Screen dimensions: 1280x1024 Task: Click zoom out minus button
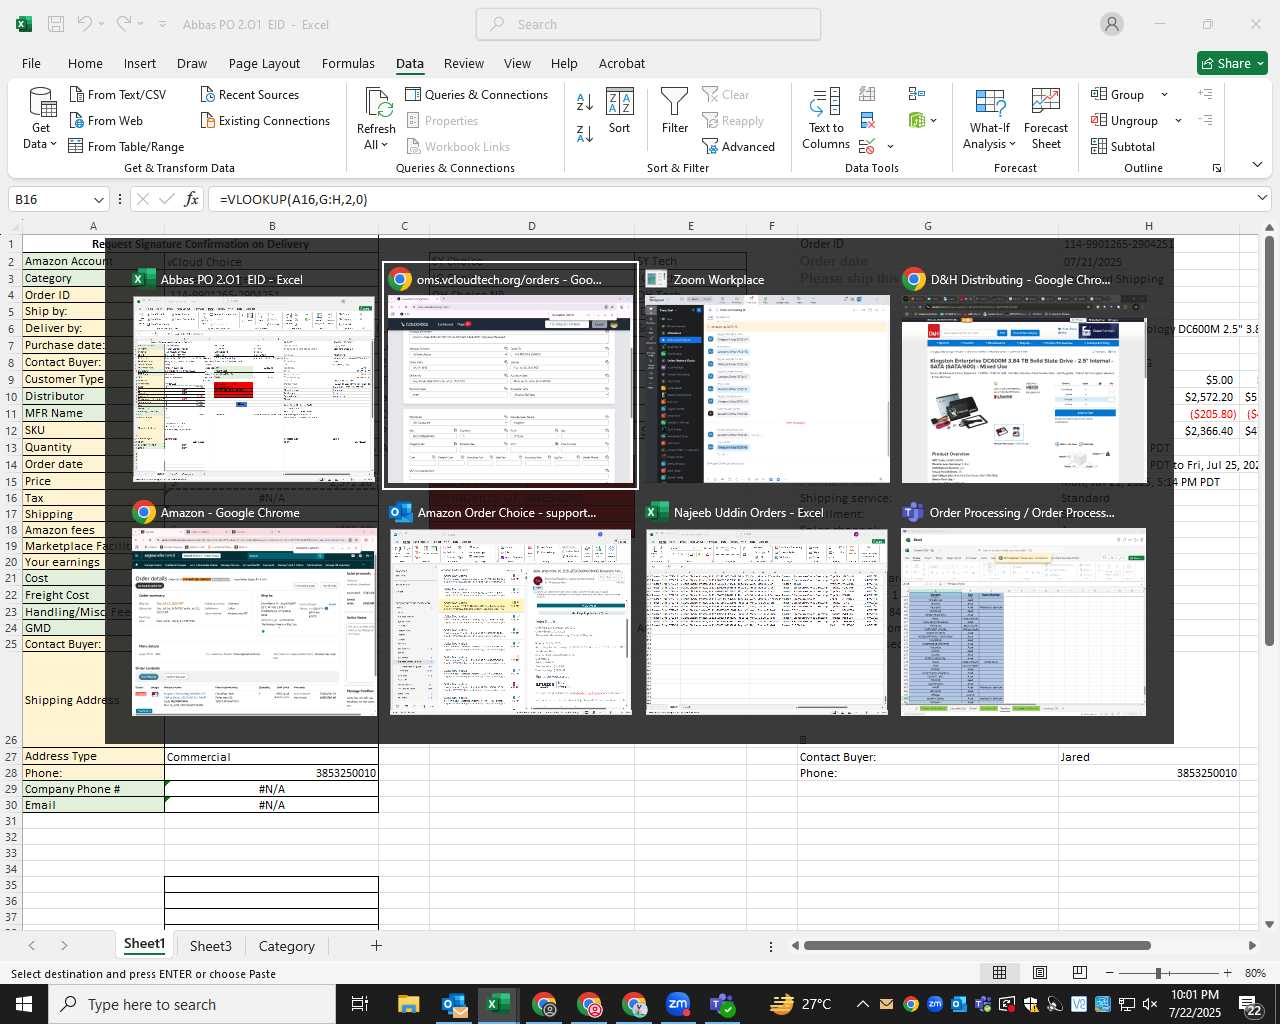pos(1109,972)
